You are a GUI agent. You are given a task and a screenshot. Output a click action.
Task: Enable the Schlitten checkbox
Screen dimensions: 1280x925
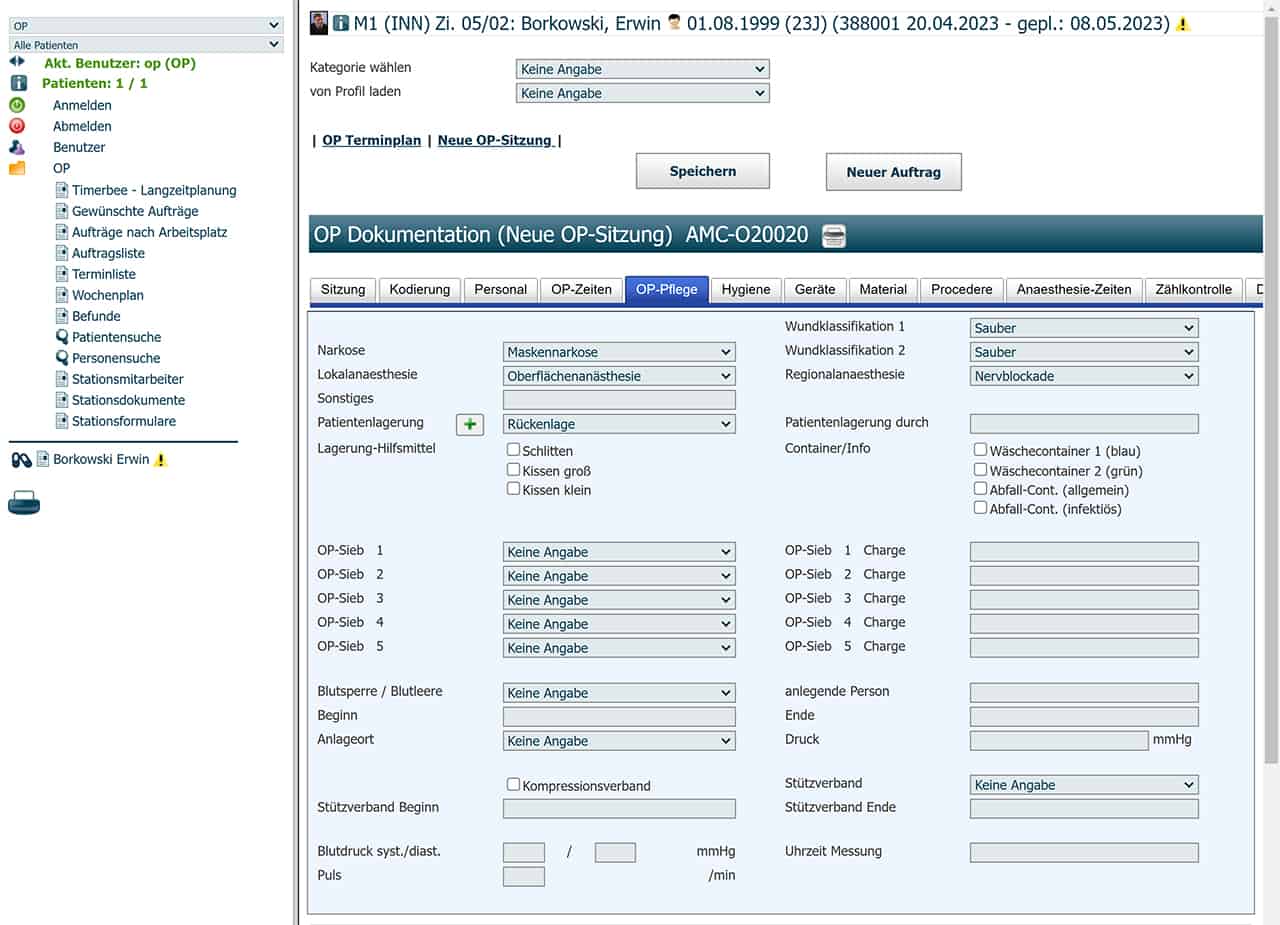coord(513,450)
